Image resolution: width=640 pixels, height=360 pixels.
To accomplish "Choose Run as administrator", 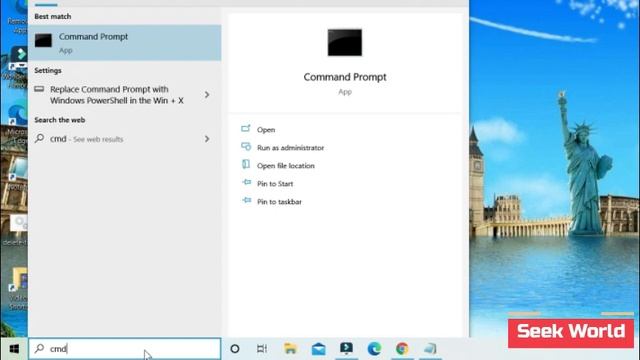I will click(x=290, y=148).
